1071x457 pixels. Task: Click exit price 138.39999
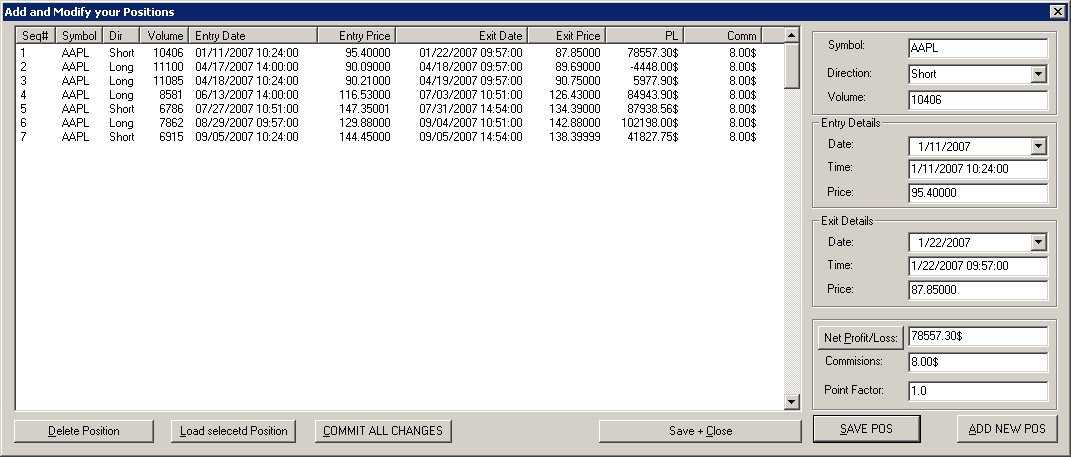click(575, 137)
